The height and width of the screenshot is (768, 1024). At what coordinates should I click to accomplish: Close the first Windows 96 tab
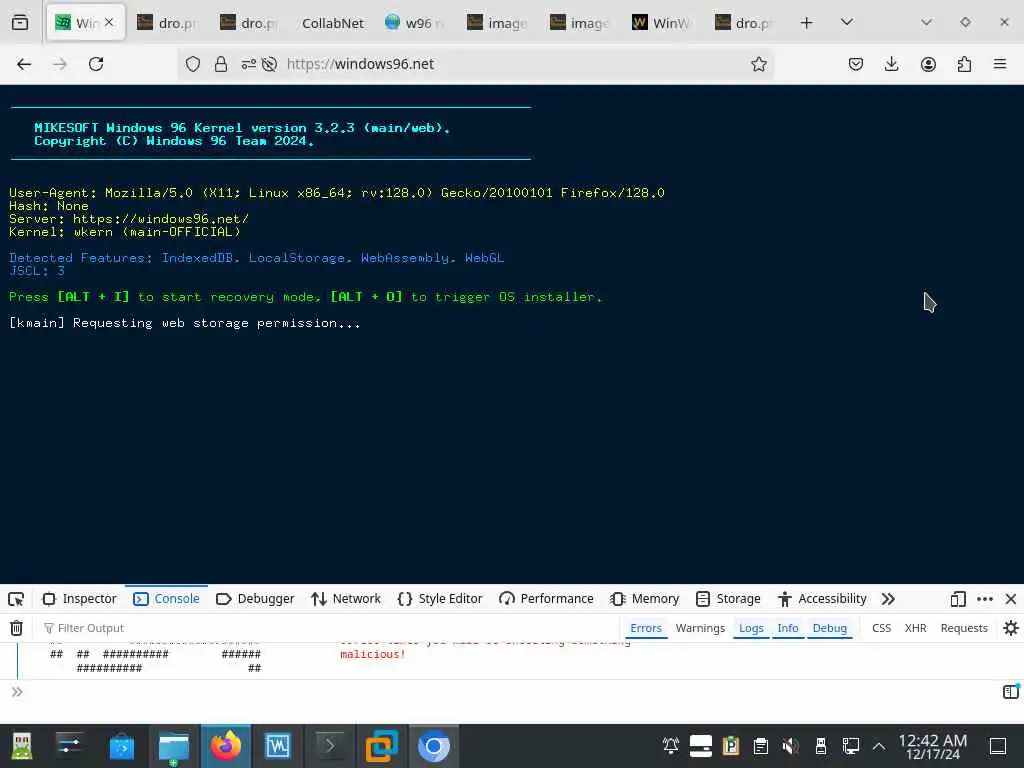[109, 22]
